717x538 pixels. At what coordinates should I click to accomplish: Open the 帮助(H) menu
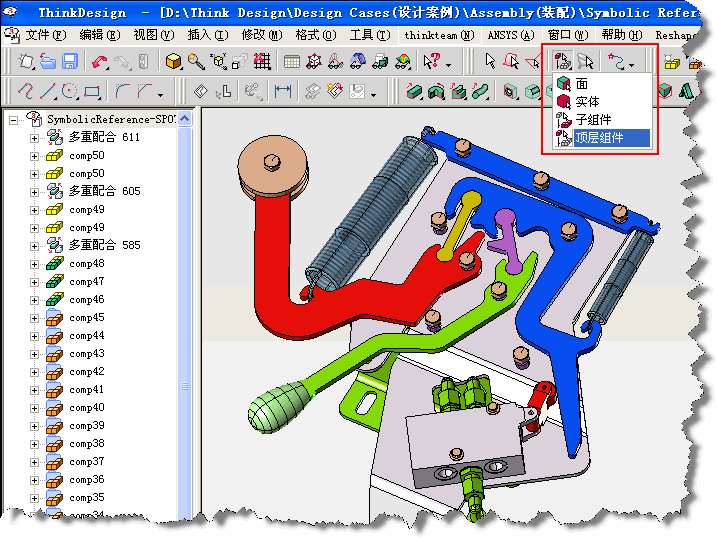pyautogui.click(x=621, y=35)
